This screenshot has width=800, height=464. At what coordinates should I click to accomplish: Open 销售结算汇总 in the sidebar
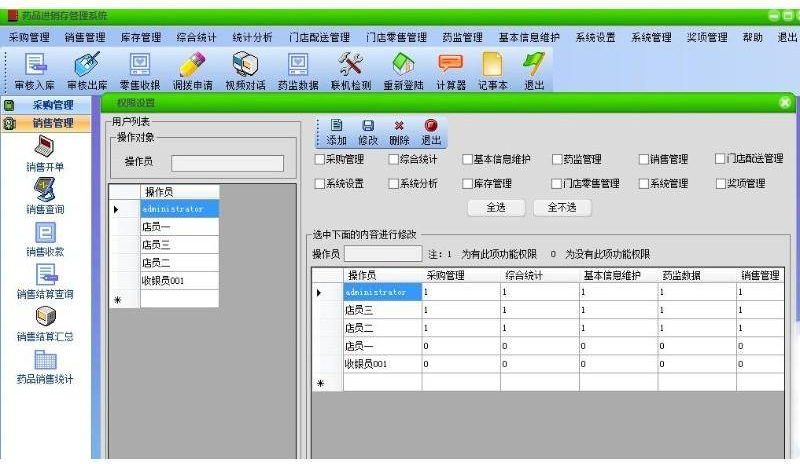45,324
